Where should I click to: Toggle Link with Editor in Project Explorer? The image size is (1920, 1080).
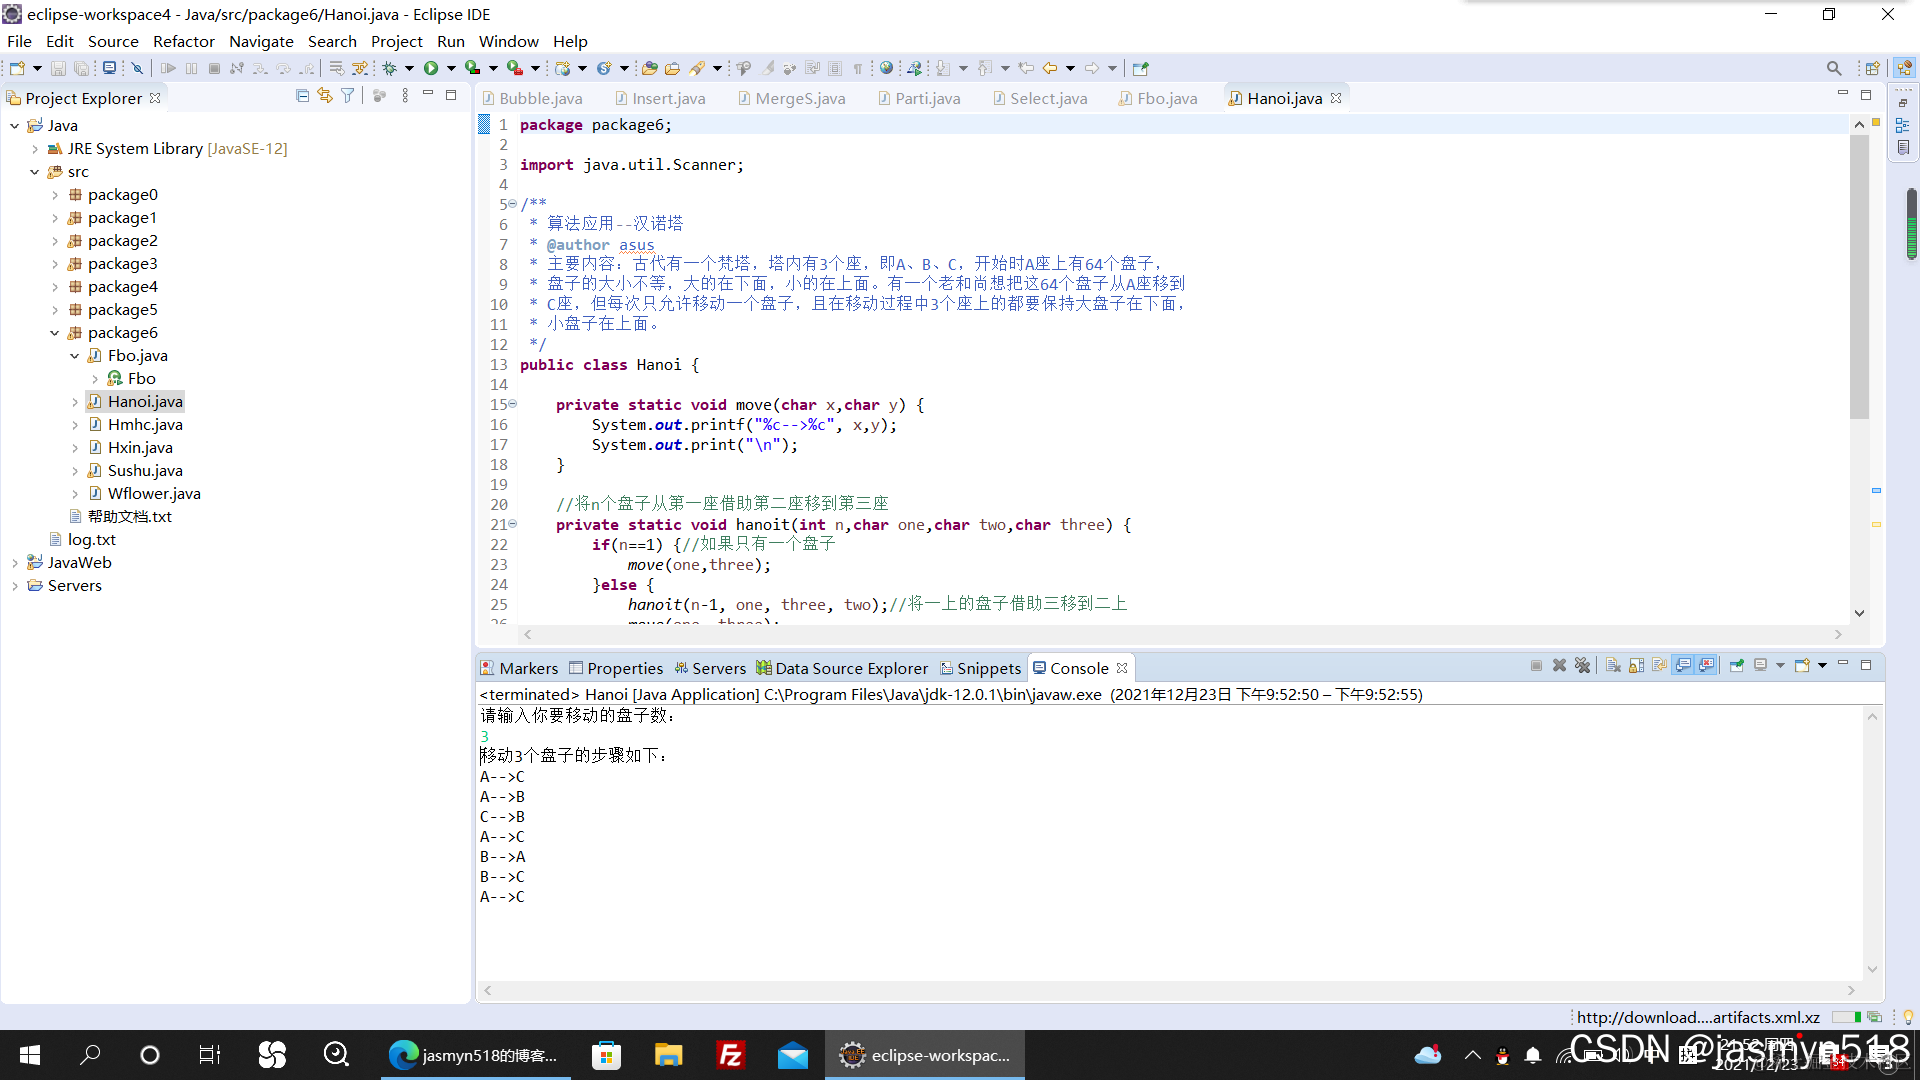click(325, 96)
